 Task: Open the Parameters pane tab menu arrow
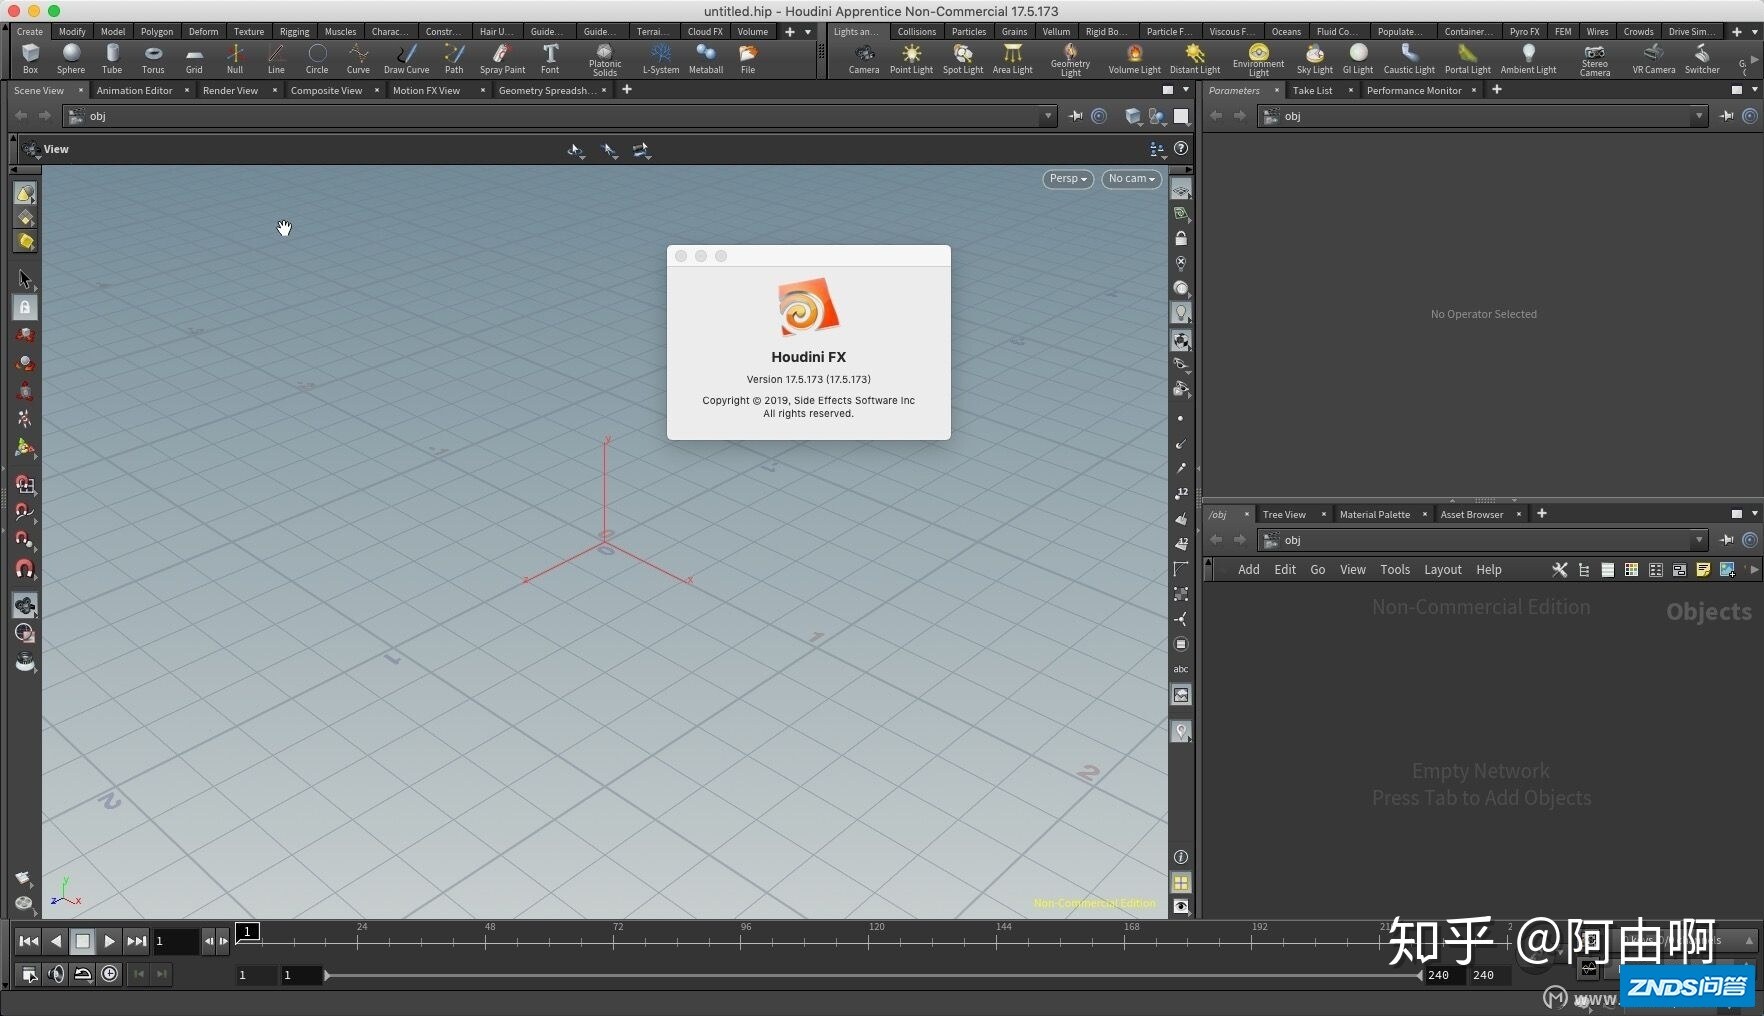(x=1755, y=90)
